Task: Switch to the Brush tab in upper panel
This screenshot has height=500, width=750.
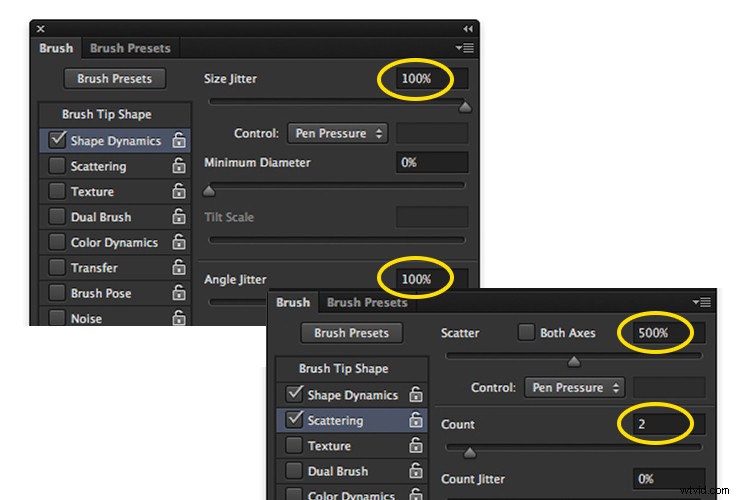Action: pos(56,48)
